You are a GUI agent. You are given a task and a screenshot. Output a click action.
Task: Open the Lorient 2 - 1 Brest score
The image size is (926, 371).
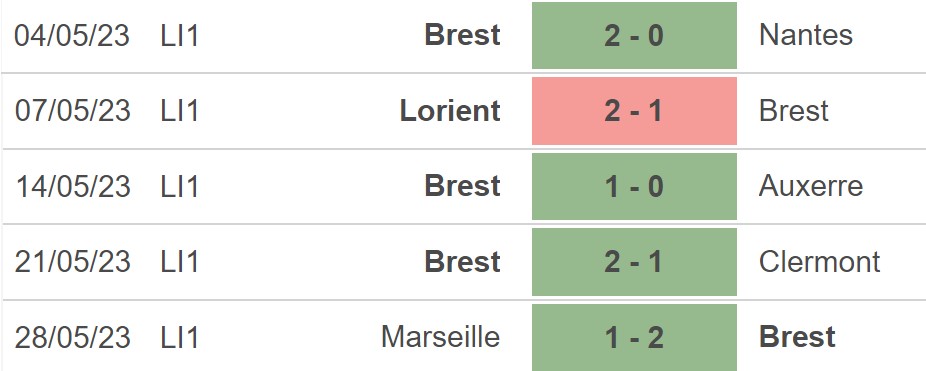(x=634, y=111)
